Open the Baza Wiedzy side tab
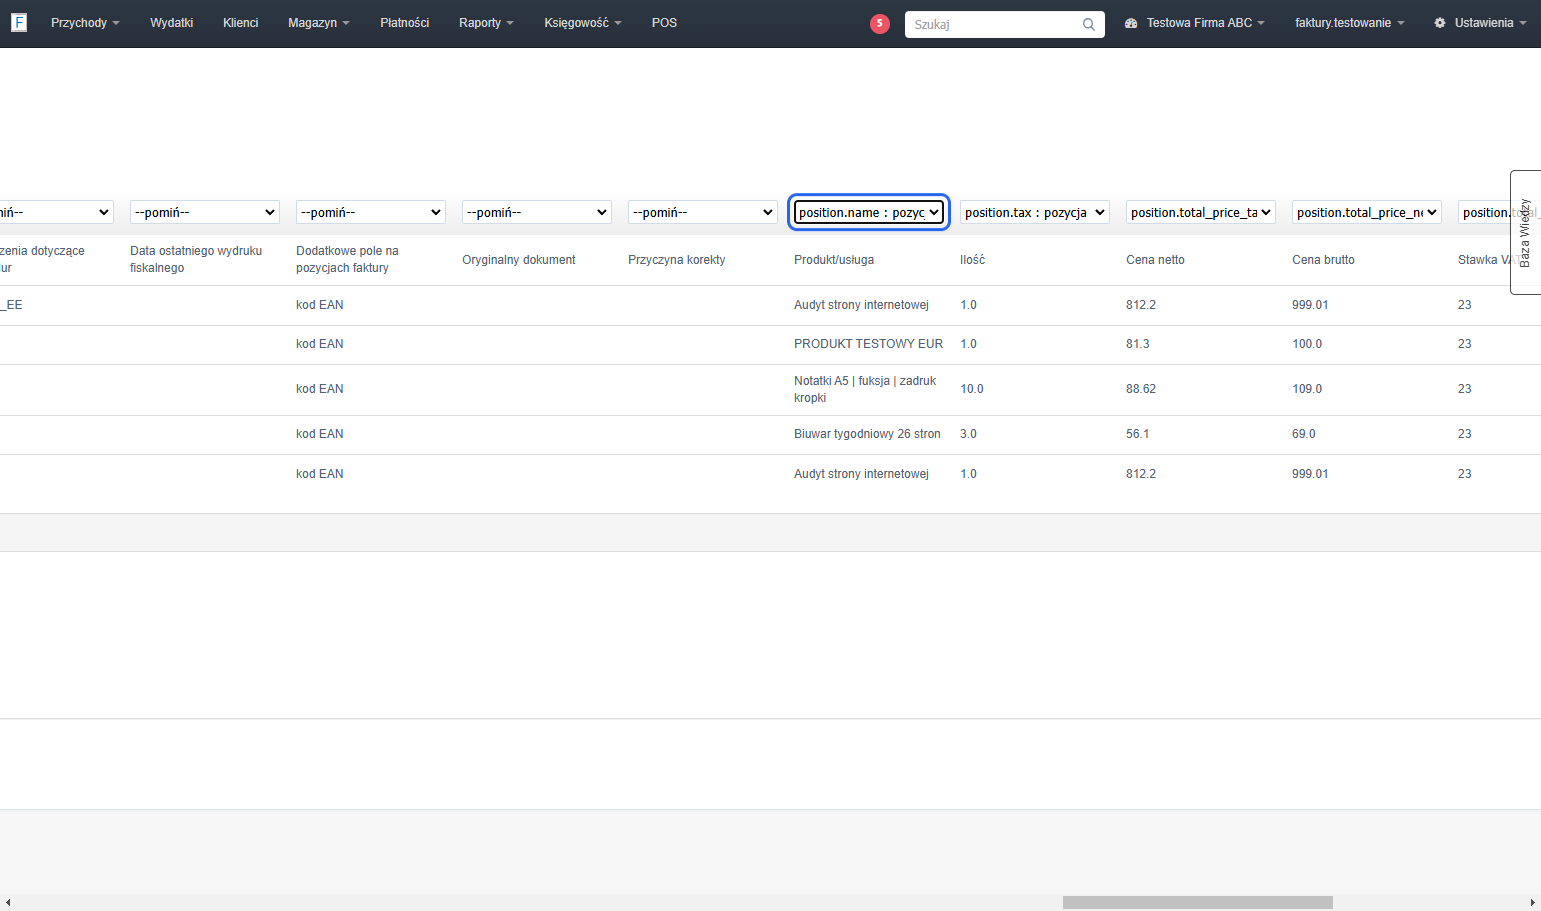Image resolution: width=1541 pixels, height=911 pixels. click(1525, 232)
